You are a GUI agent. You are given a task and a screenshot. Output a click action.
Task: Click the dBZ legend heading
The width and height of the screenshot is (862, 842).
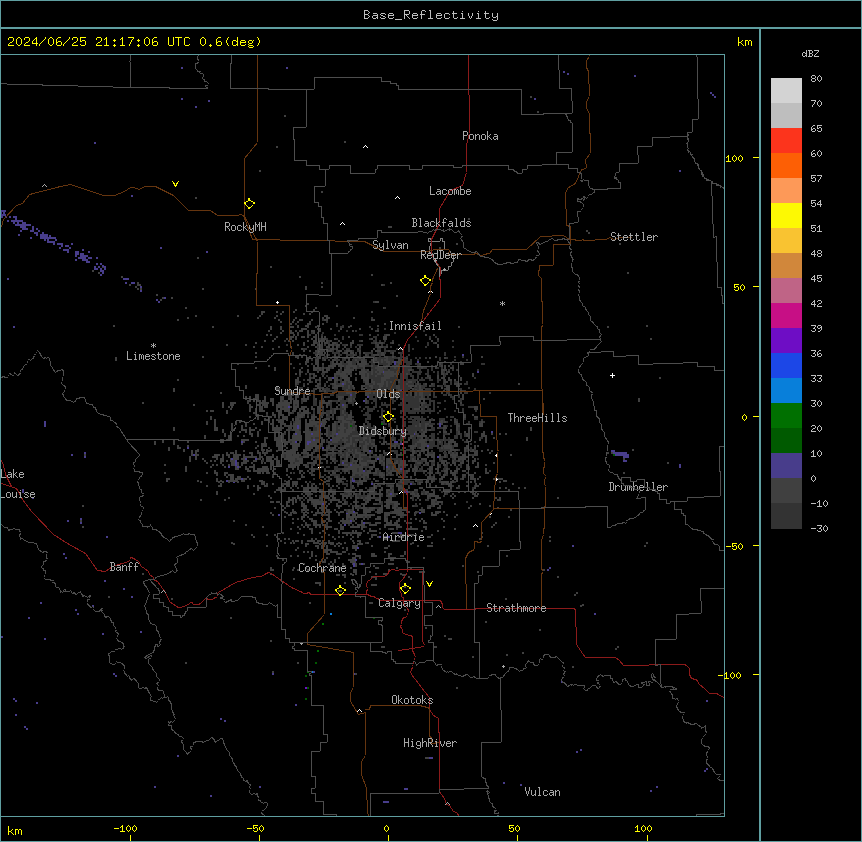pyautogui.click(x=810, y=53)
